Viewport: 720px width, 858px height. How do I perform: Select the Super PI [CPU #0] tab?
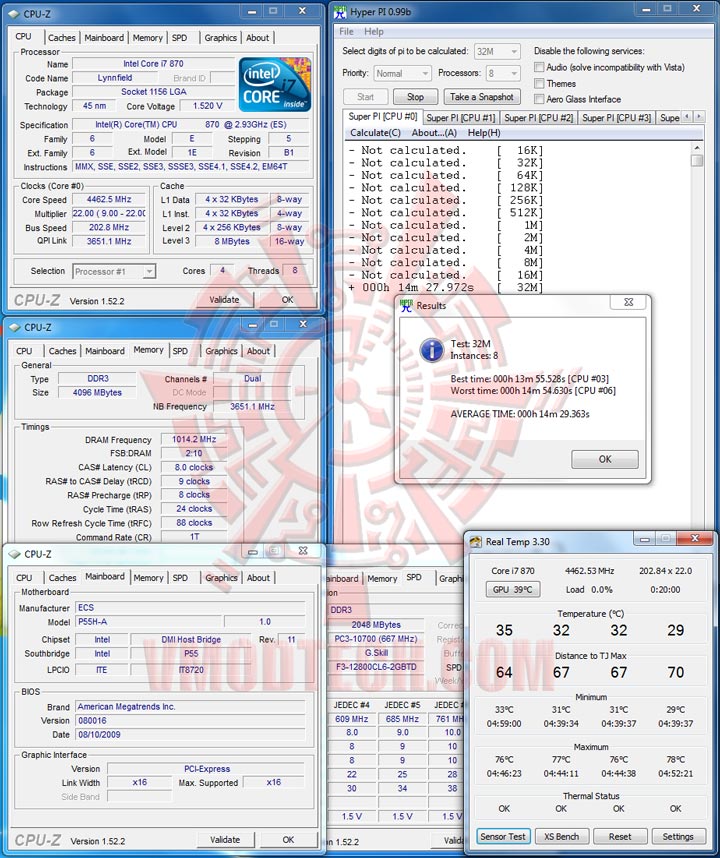[x=383, y=117]
